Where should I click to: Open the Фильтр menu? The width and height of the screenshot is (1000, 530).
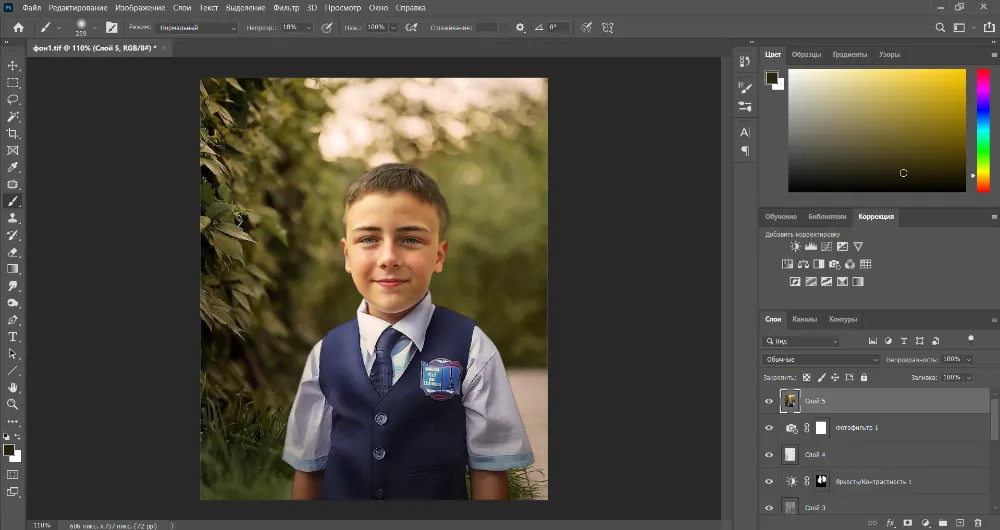click(286, 8)
